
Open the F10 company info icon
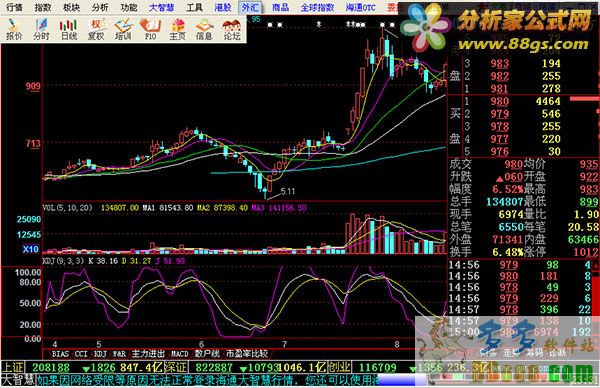[x=150, y=29]
